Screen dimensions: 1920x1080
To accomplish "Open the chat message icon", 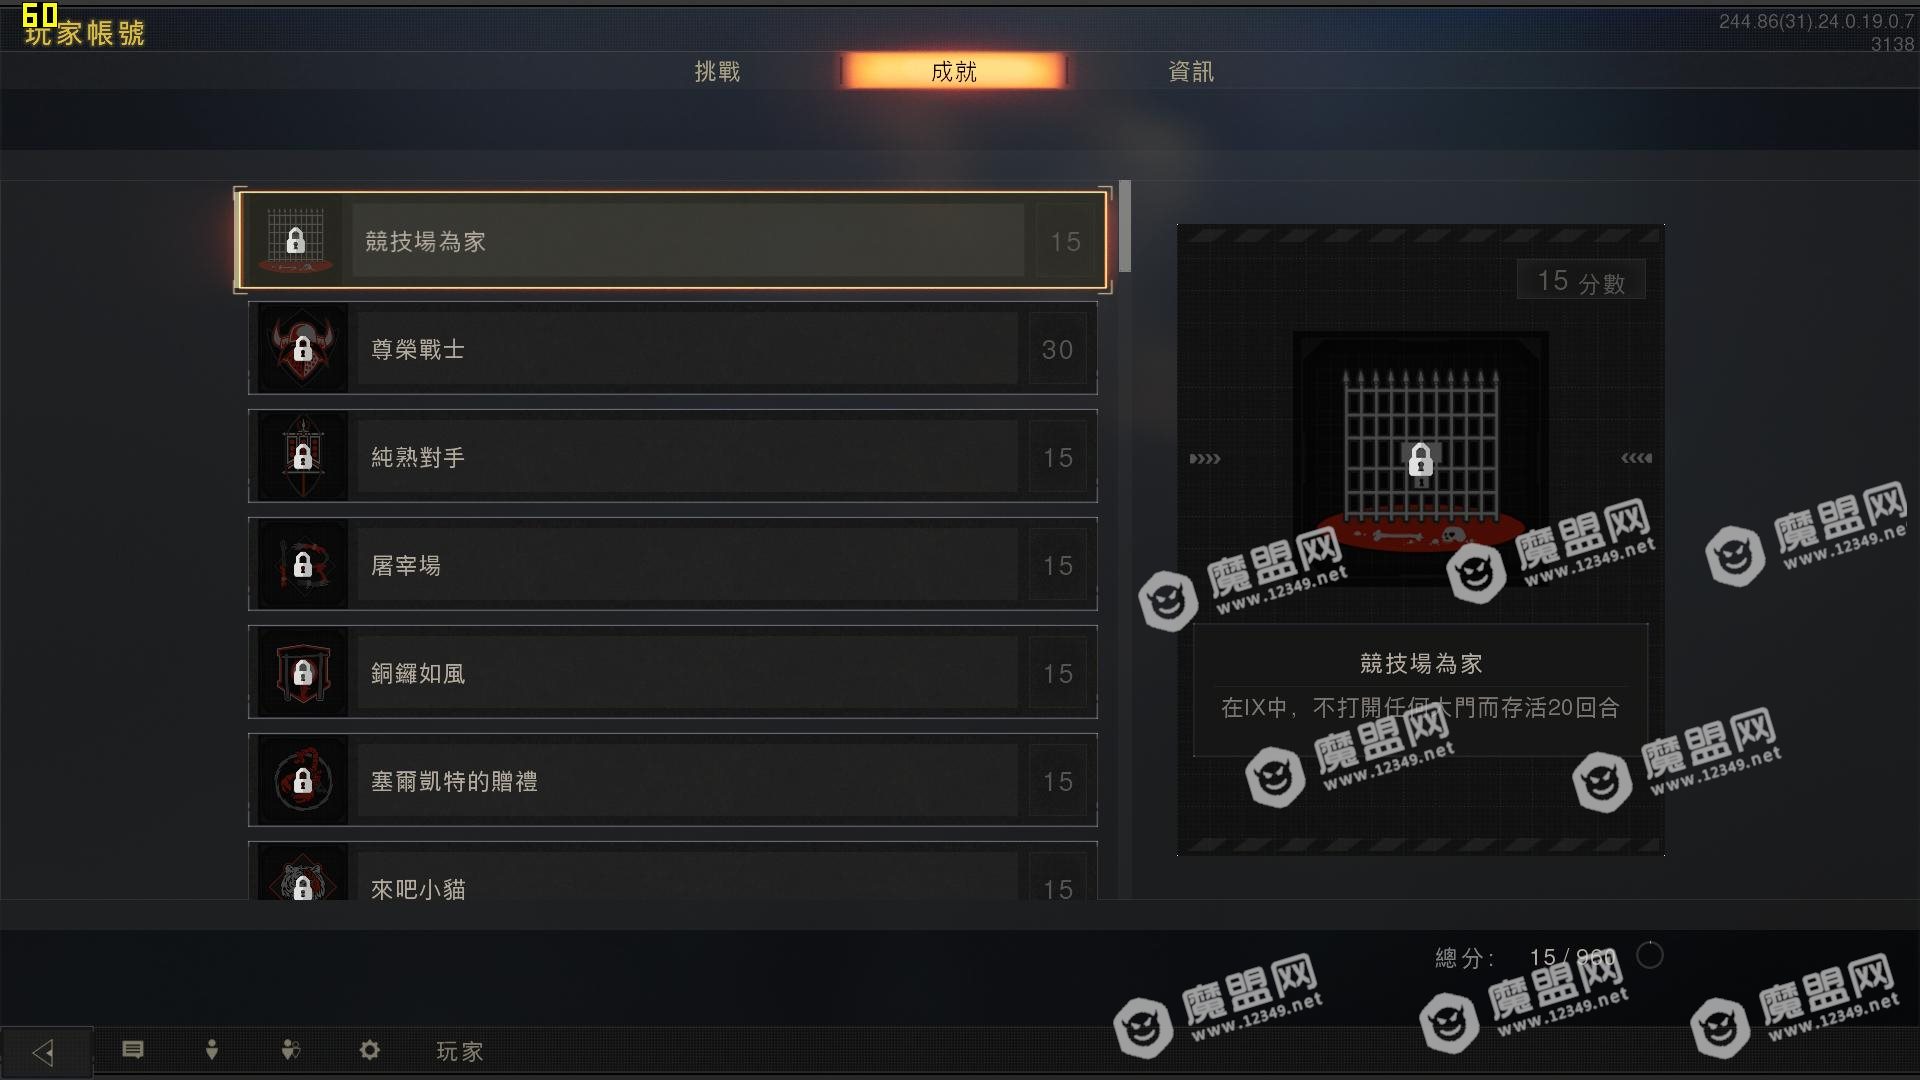I will [133, 1050].
